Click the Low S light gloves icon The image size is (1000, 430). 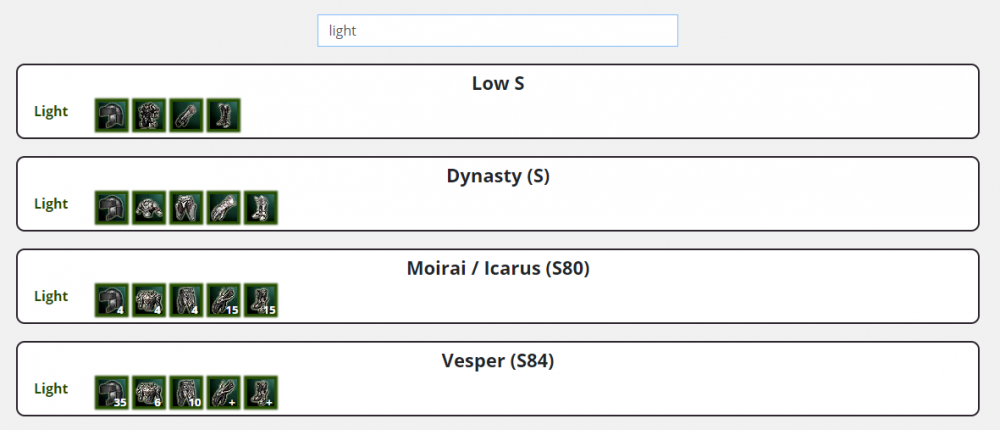click(x=186, y=115)
